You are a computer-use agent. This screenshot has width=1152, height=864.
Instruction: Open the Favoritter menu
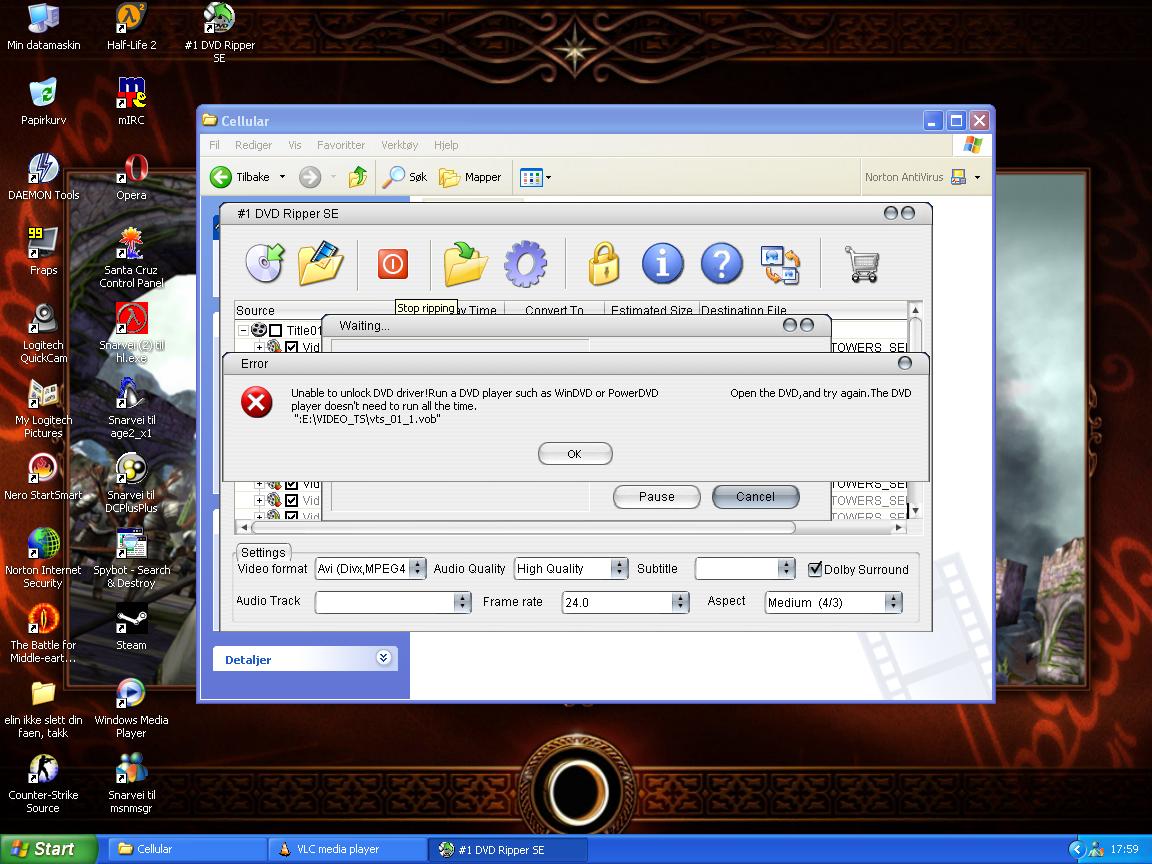coord(341,145)
